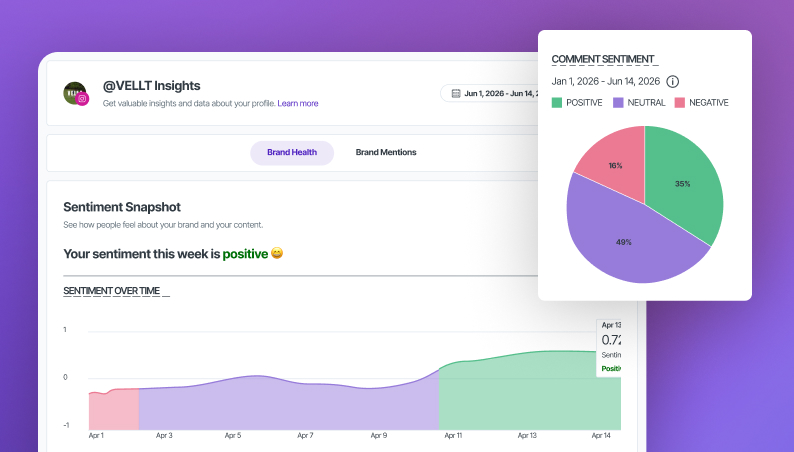The width and height of the screenshot is (794, 452).
Task: Click the Apr 13 chart tooltip
Action: pyautogui.click(x=609, y=347)
